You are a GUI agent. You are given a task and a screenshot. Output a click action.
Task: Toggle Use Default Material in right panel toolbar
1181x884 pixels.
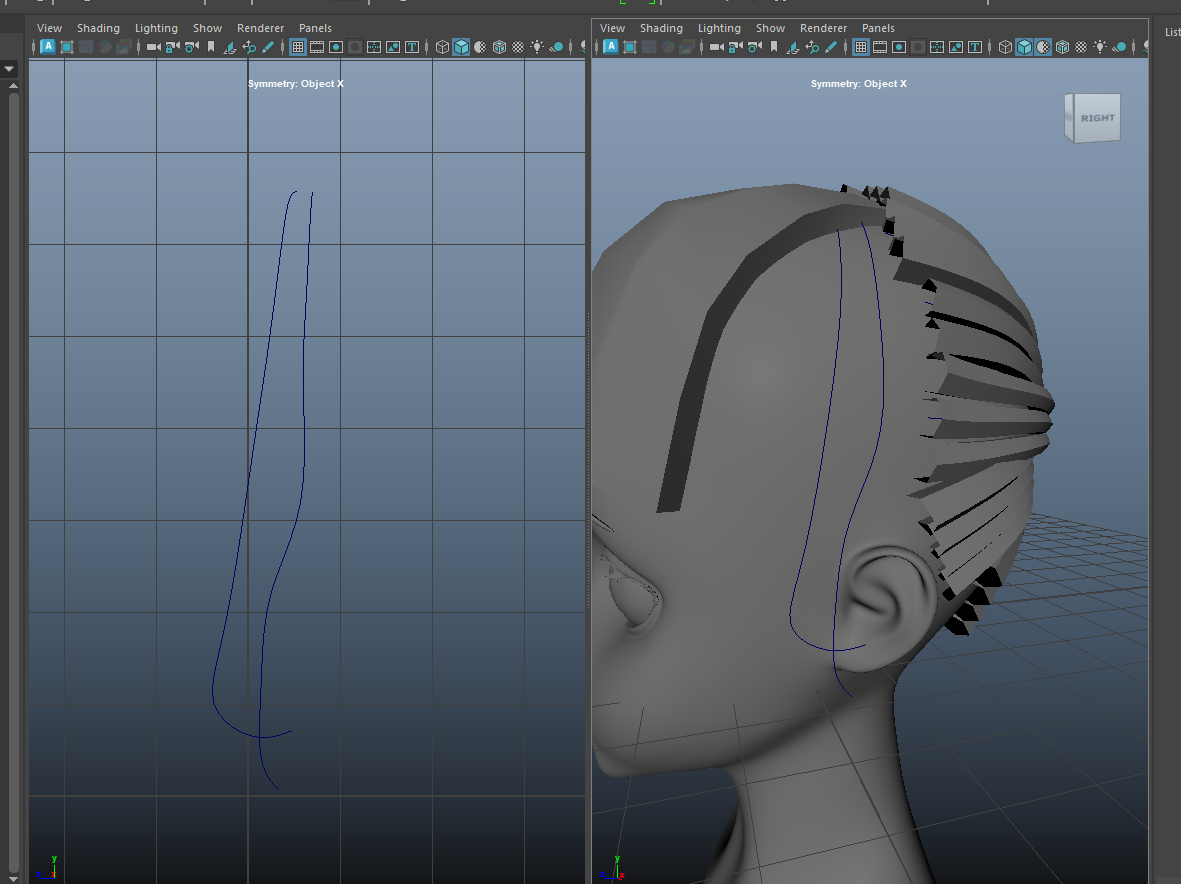point(1043,47)
